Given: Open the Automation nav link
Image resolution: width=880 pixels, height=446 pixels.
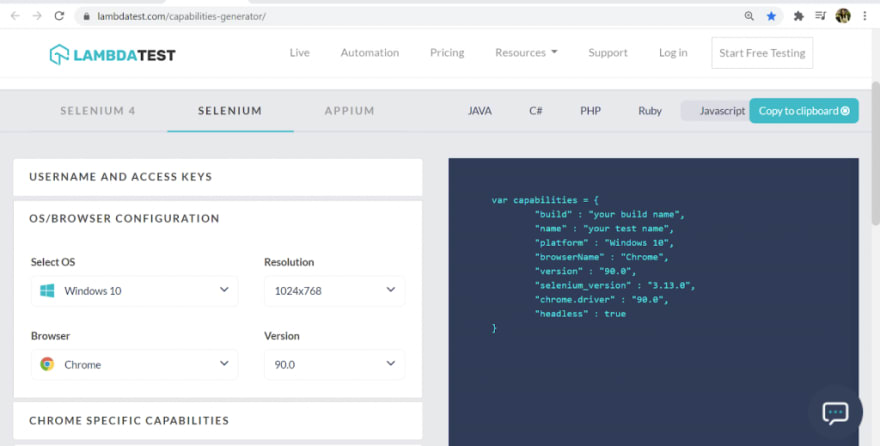Looking at the screenshot, I should pyautogui.click(x=370, y=52).
